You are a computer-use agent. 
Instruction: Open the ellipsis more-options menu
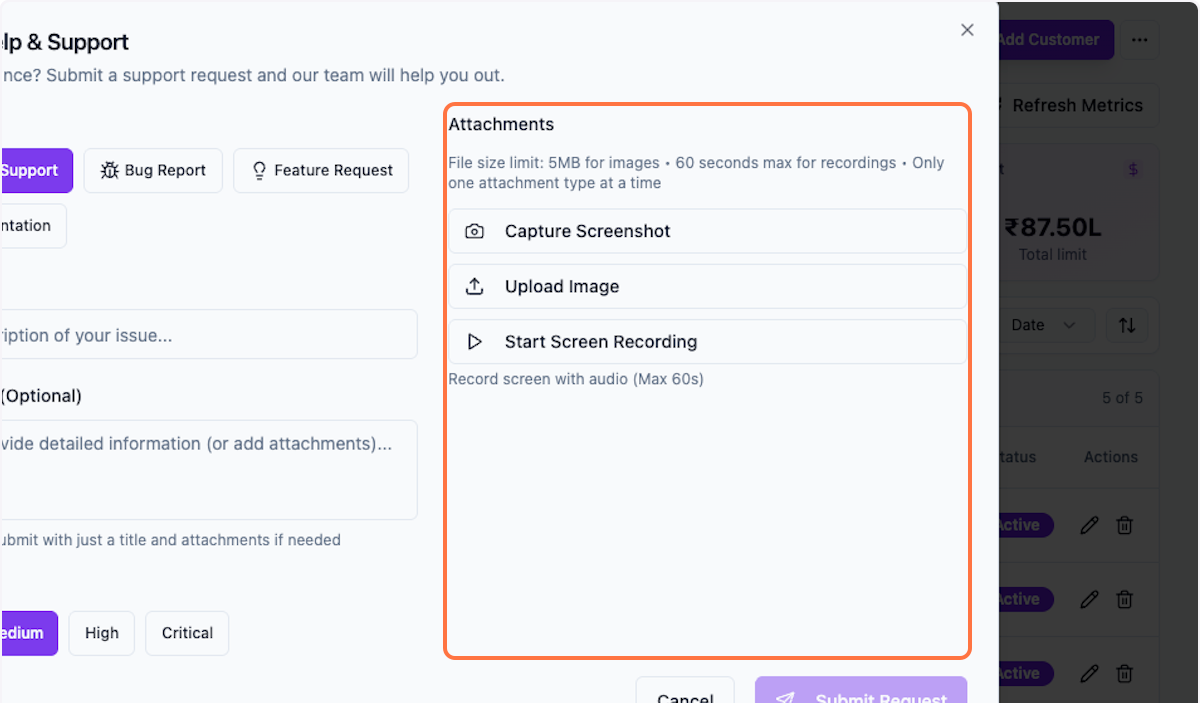point(1140,39)
